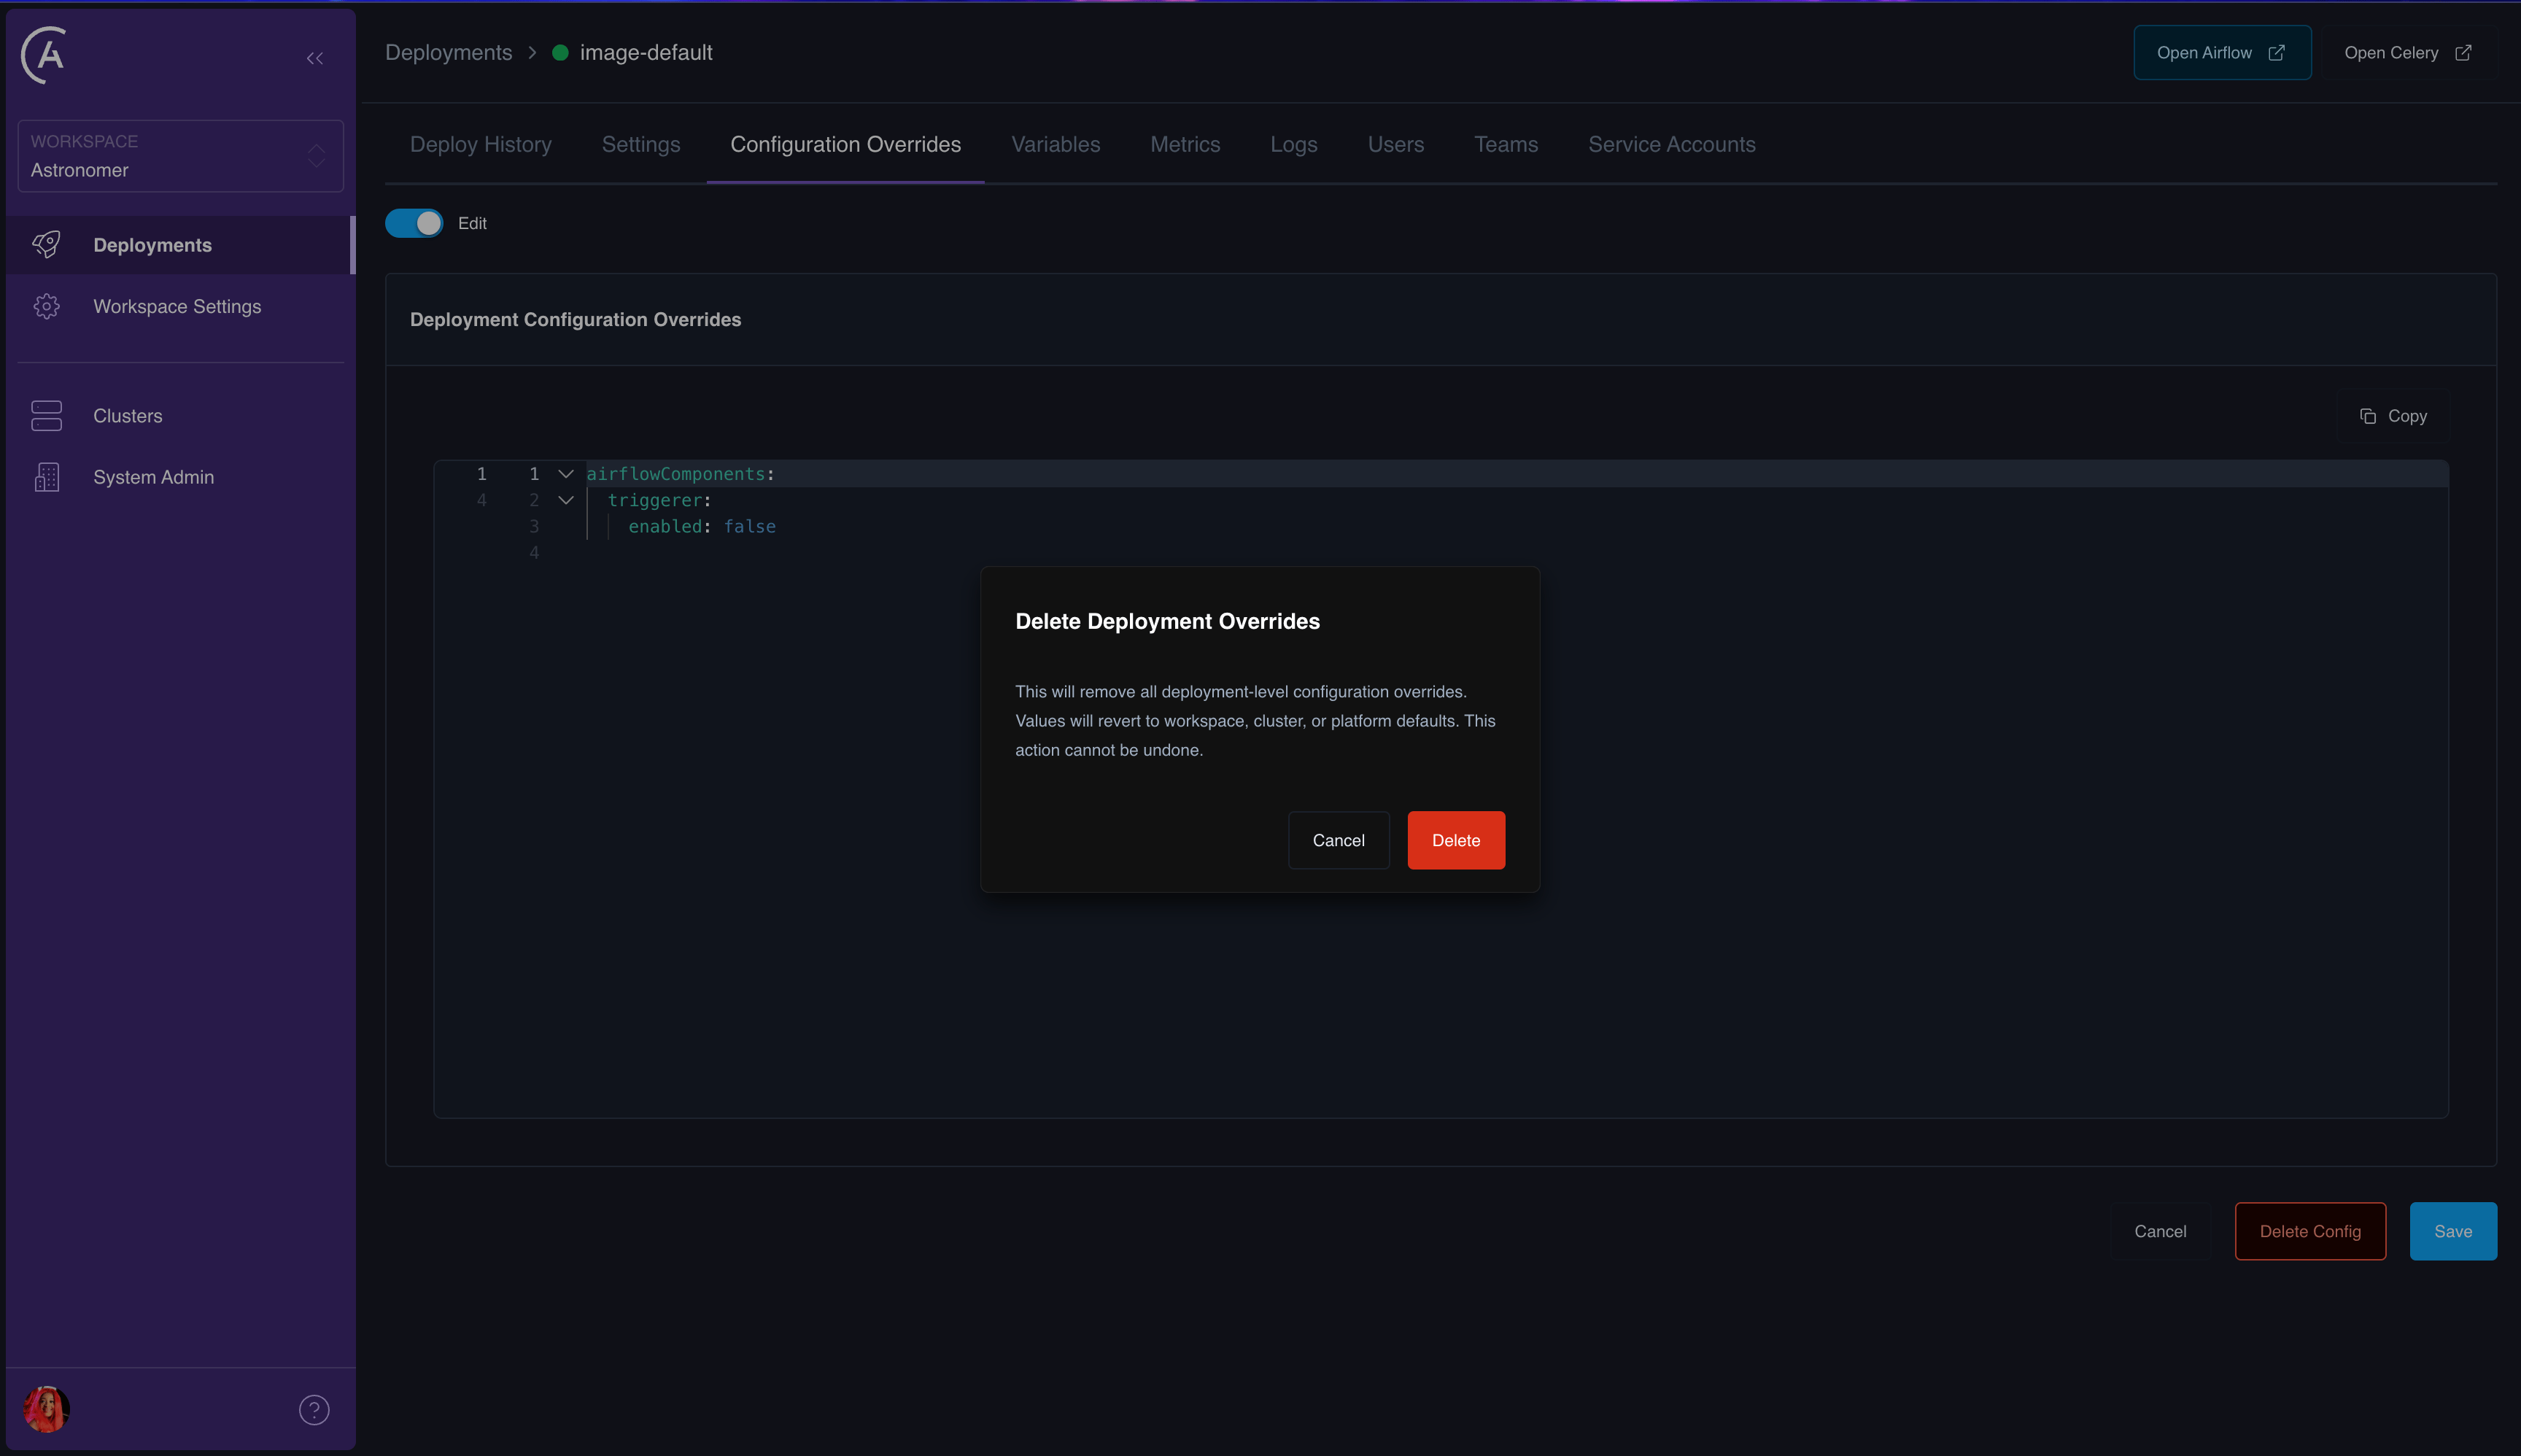This screenshot has height=1456, width=2521.
Task: Open the help question-mark icon
Action: click(314, 1409)
